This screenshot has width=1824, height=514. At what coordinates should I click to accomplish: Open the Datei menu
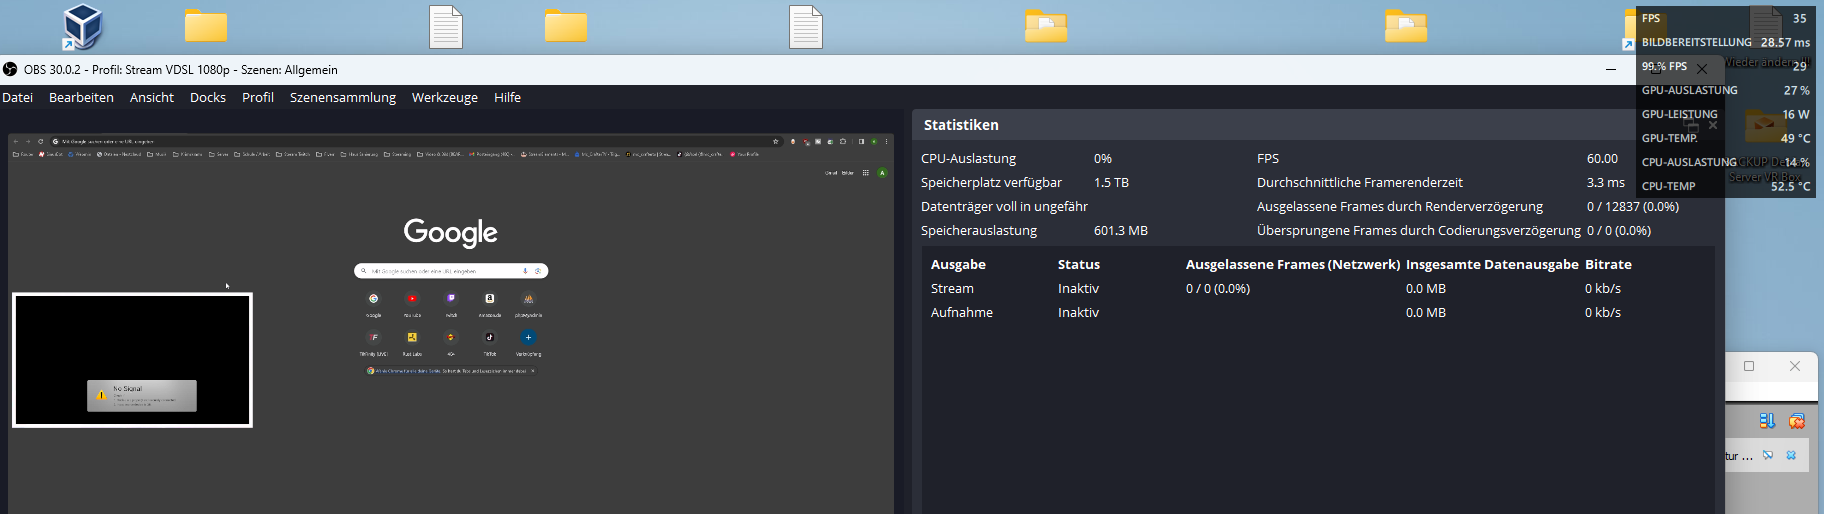pyautogui.click(x=18, y=97)
